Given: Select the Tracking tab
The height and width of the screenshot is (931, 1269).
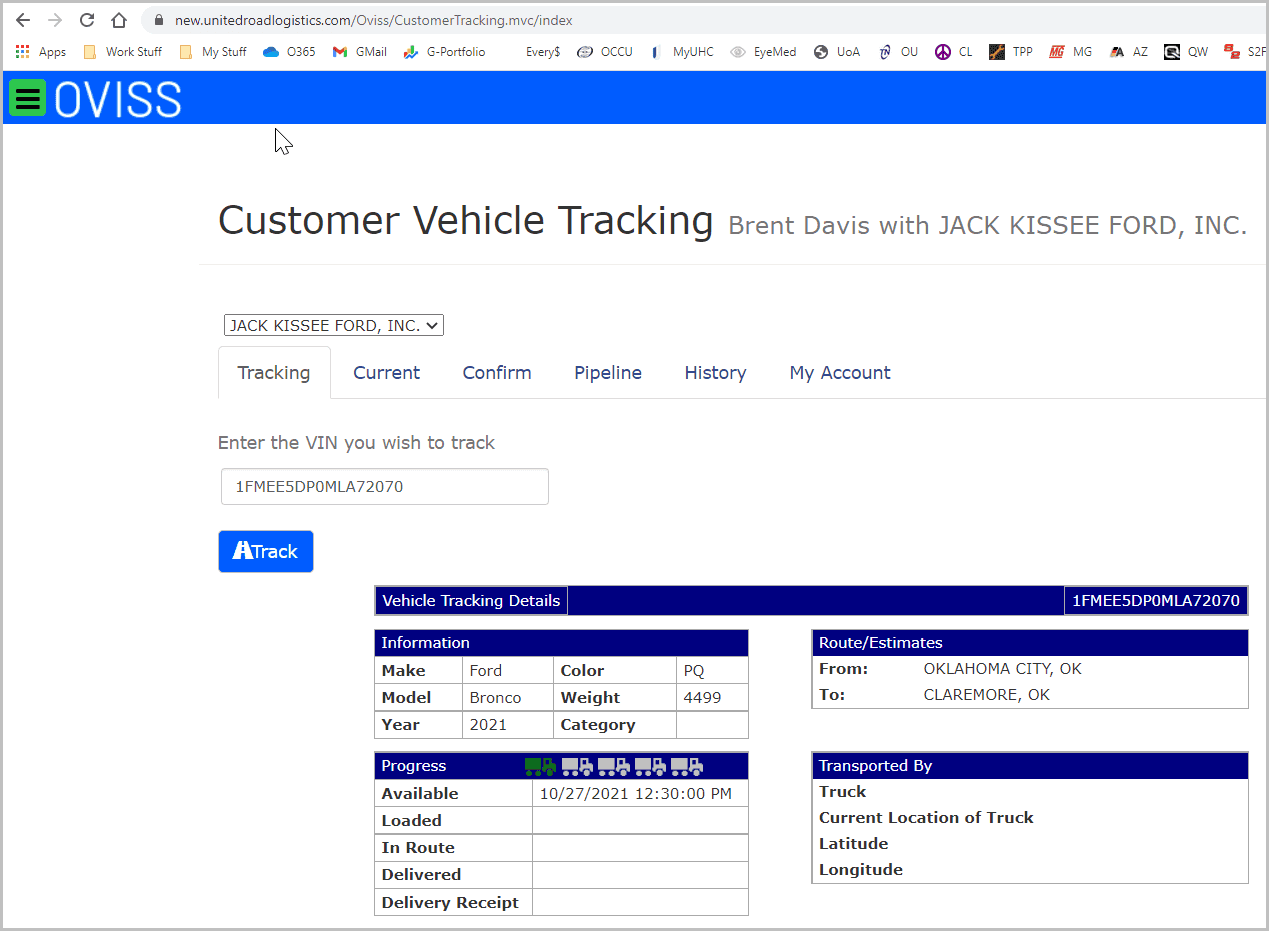Looking at the screenshot, I should pos(274,373).
